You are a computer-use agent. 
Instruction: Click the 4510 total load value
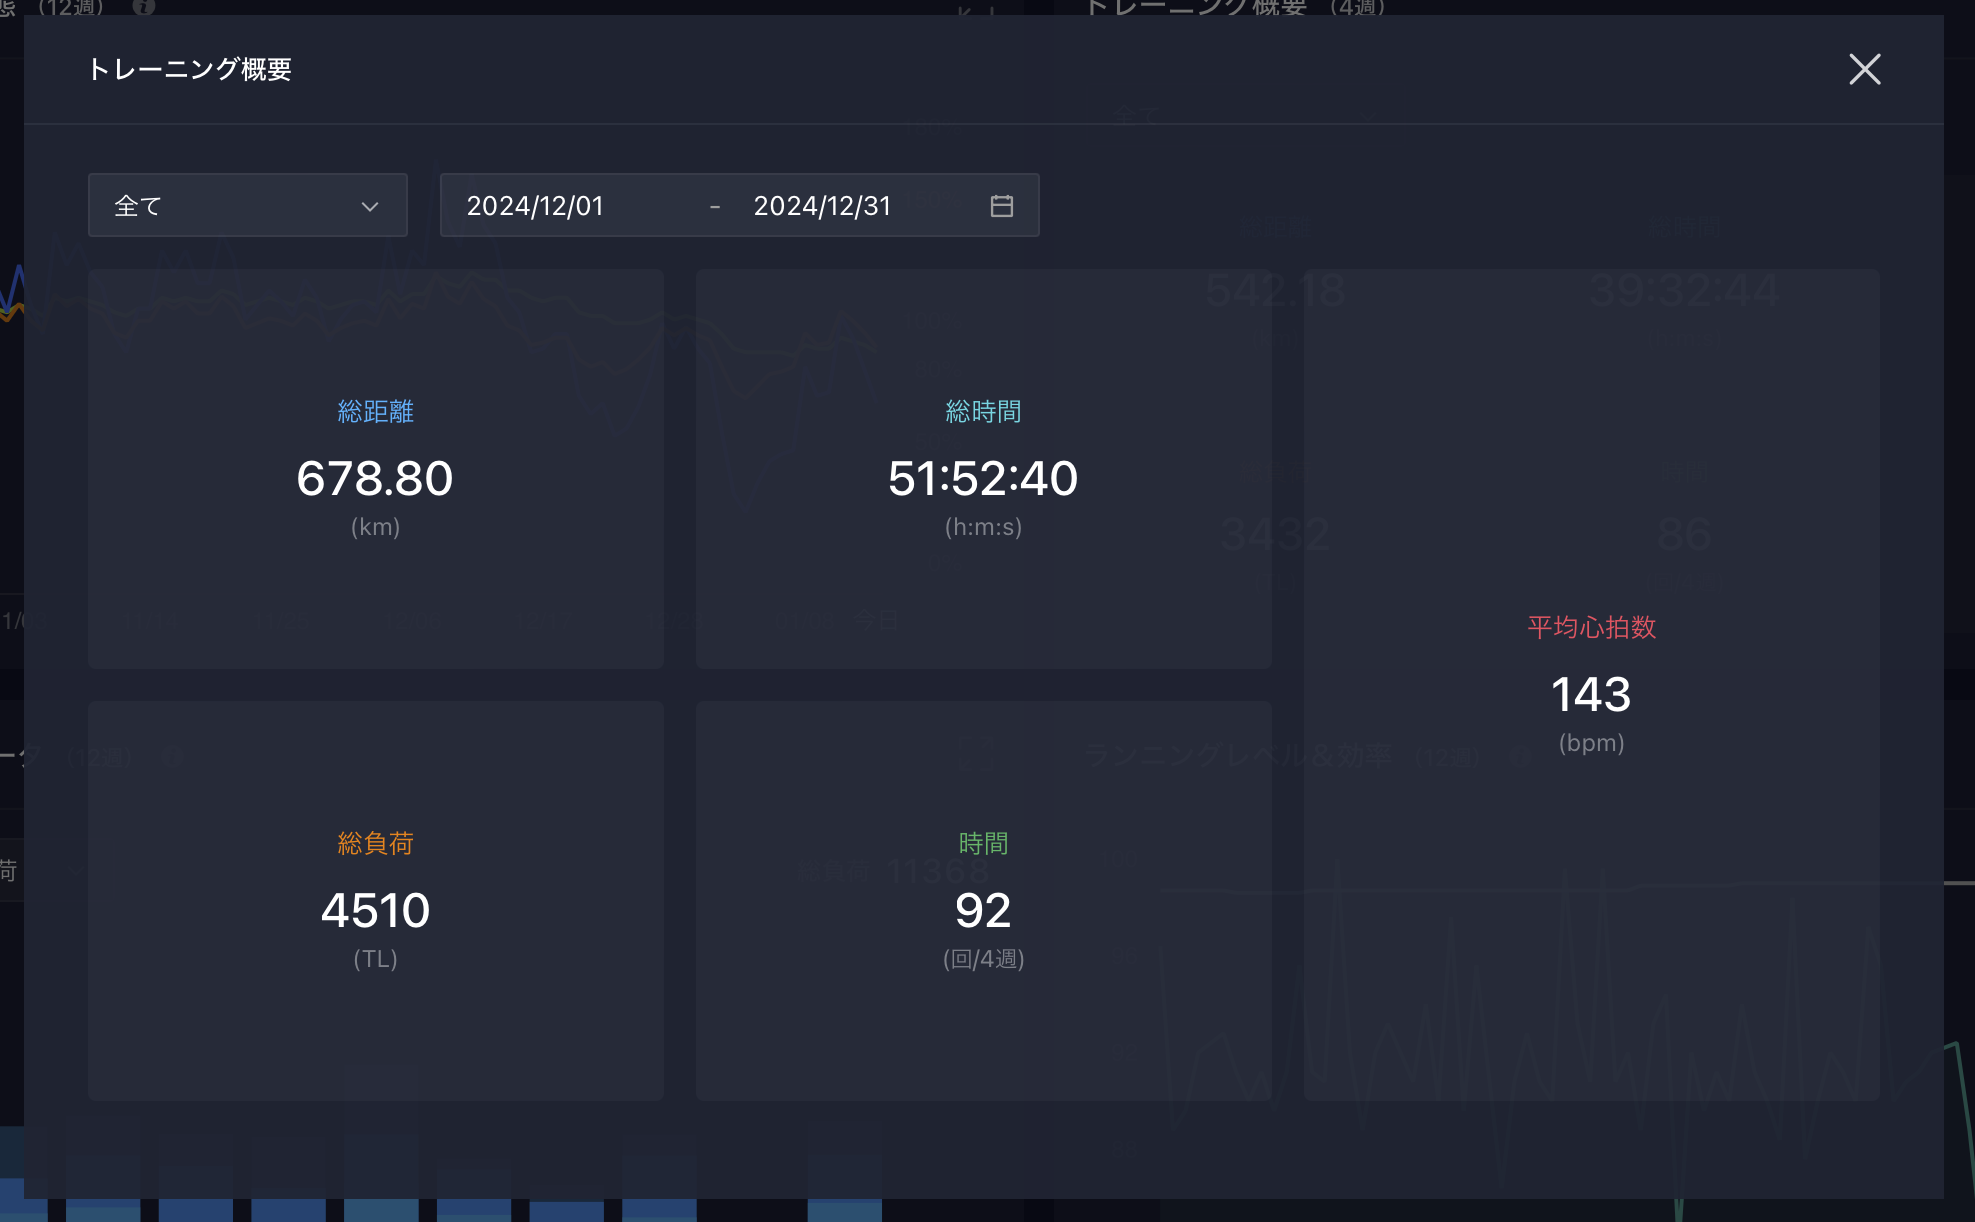point(375,910)
